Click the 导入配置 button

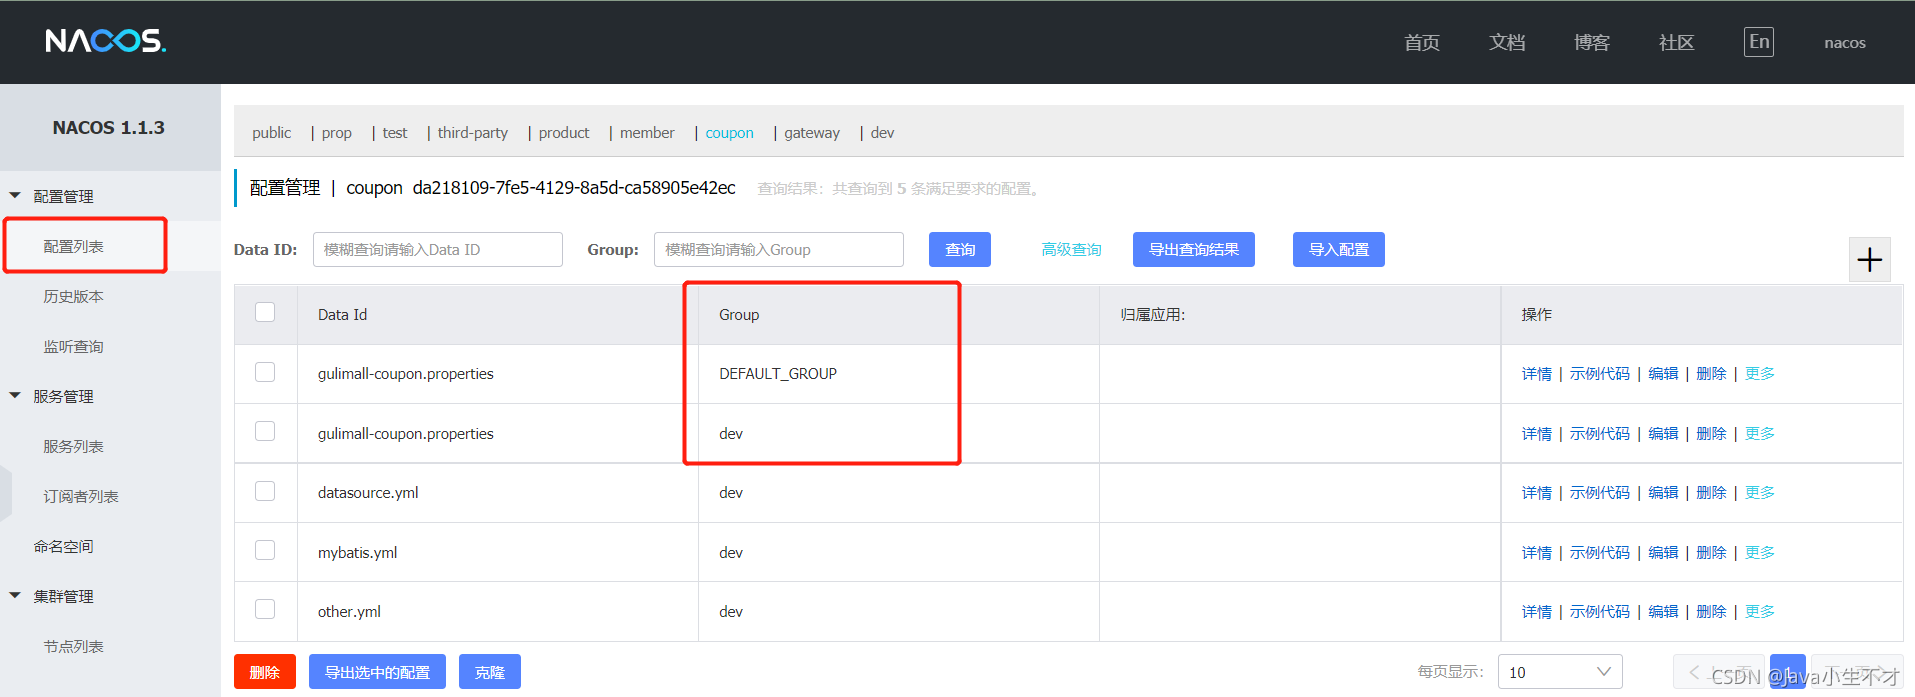coord(1339,250)
